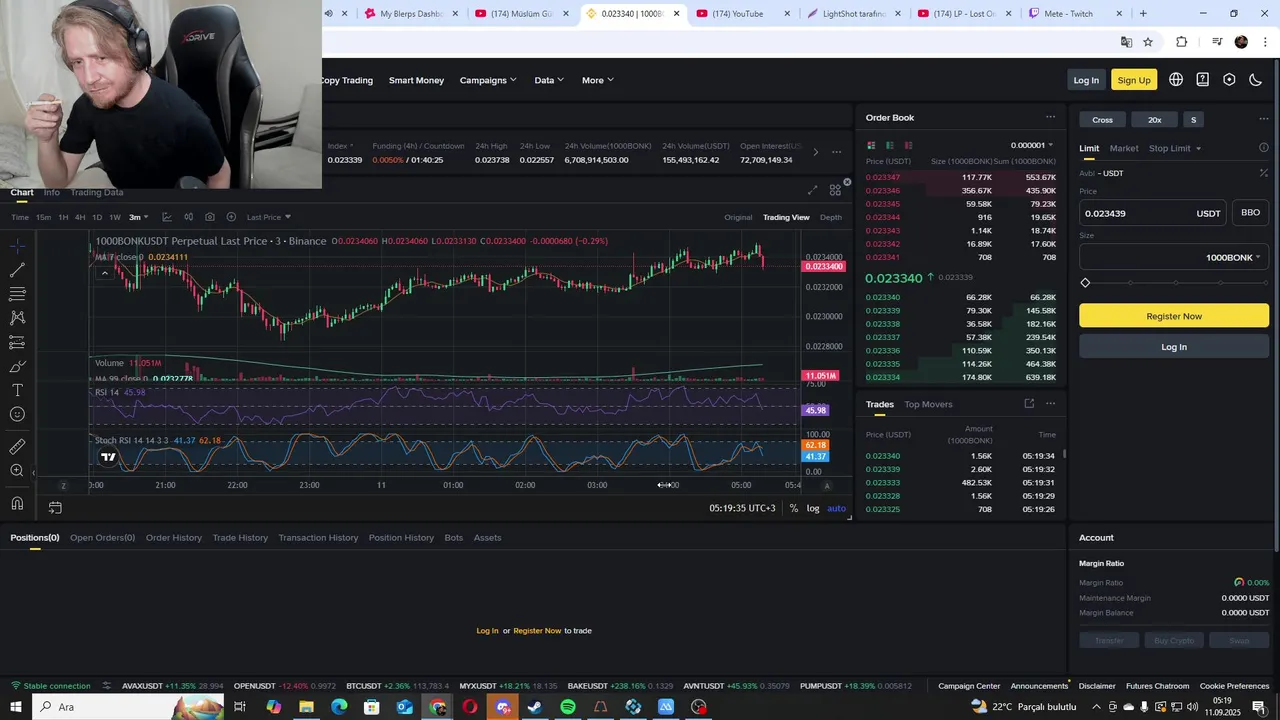Open the emoji icons tool
This screenshot has width=1280, height=720.
(x=17, y=414)
